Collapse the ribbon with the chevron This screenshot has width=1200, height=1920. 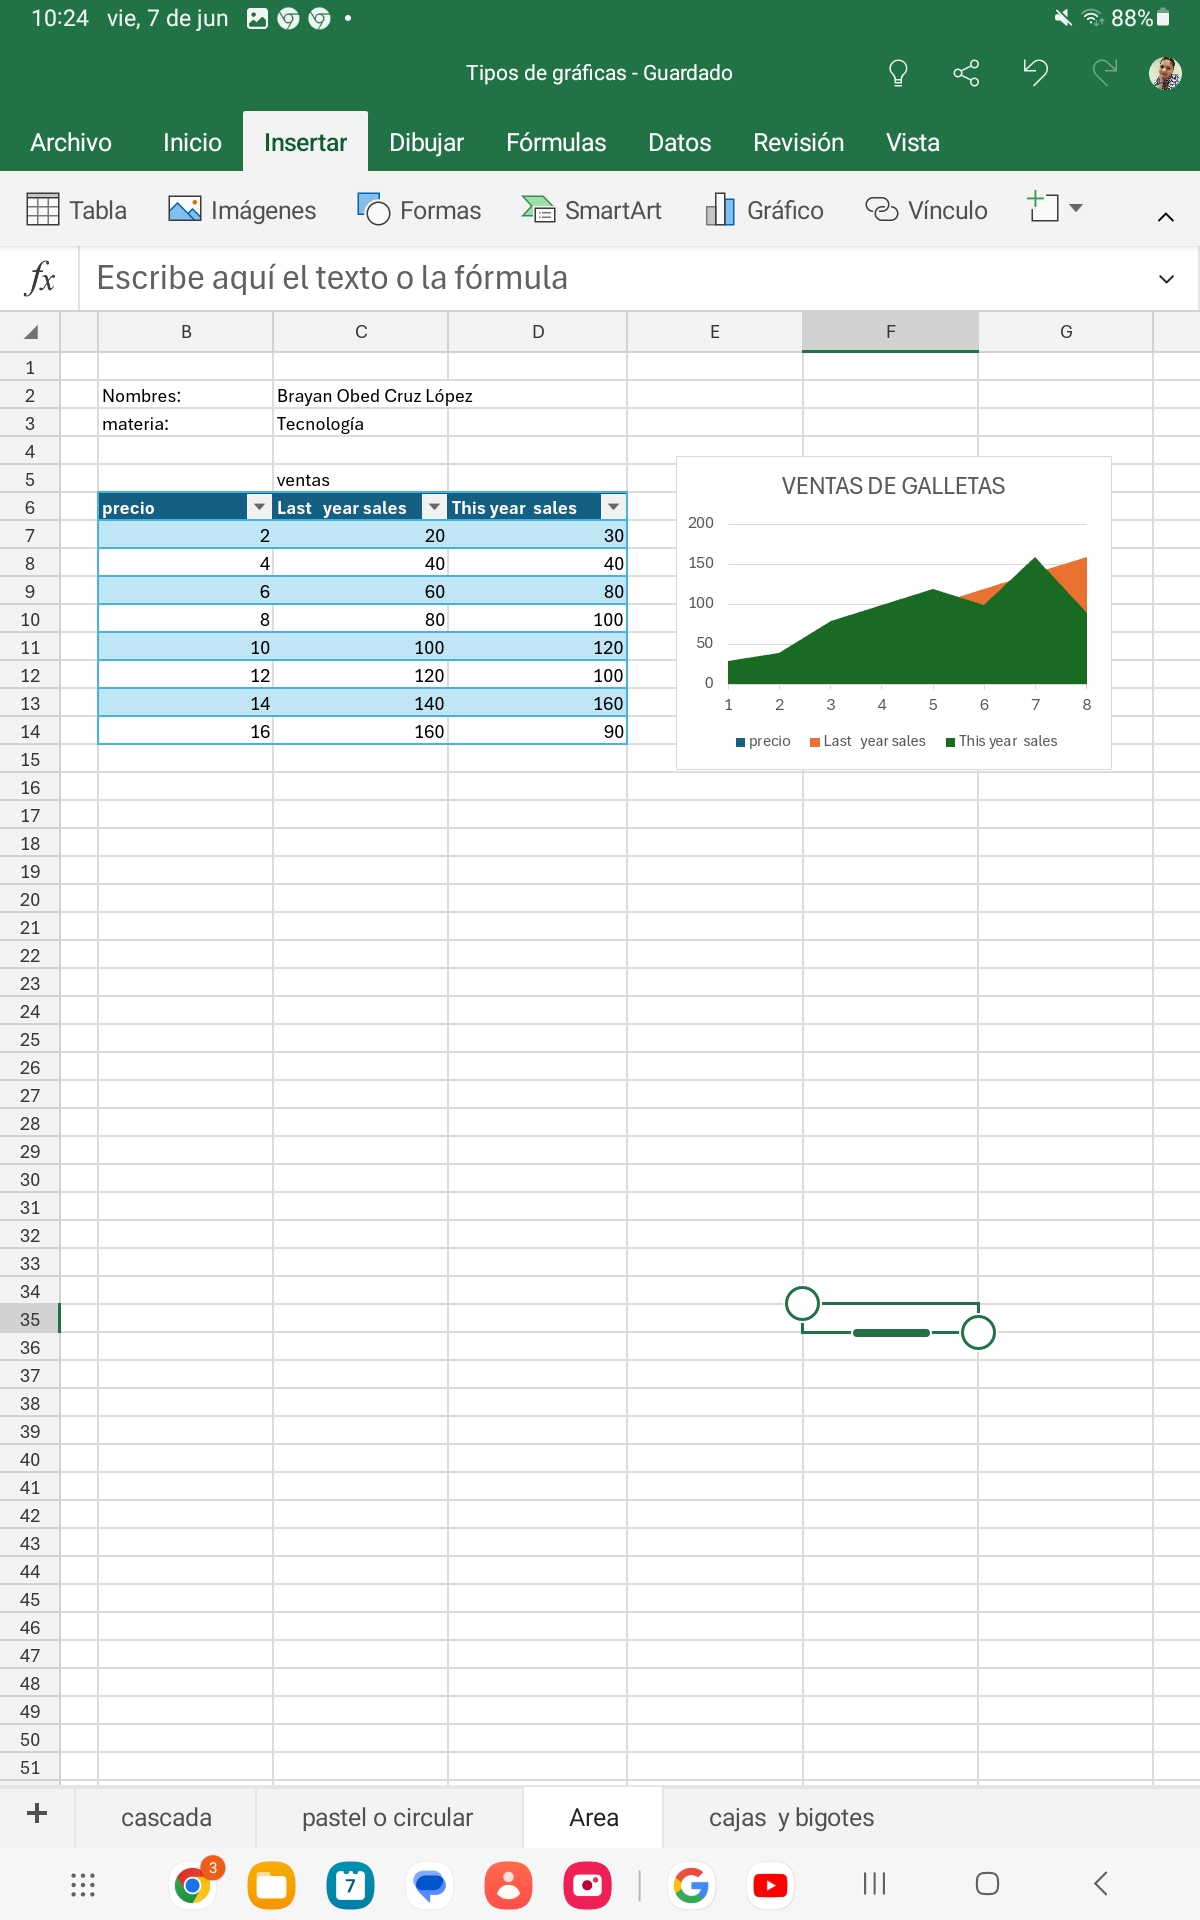[x=1165, y=217]
